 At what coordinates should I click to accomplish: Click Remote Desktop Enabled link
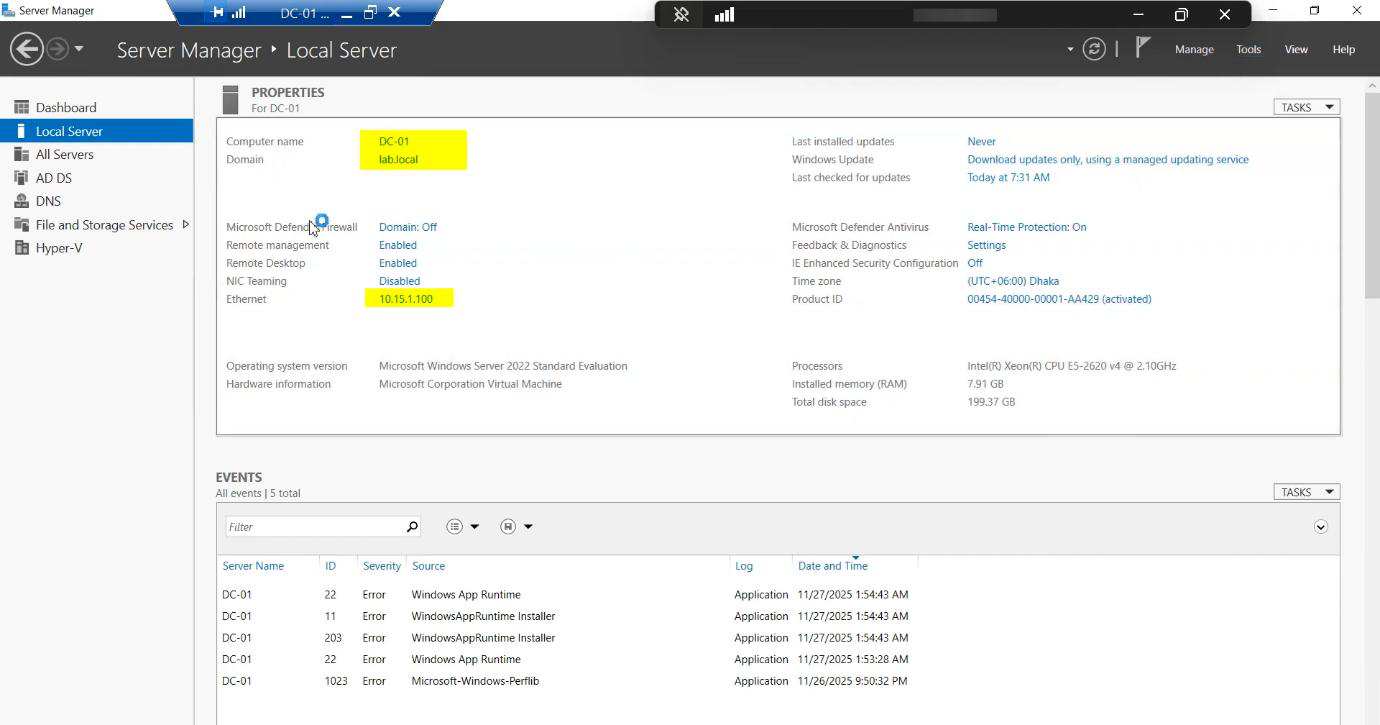tap(398, 263)
